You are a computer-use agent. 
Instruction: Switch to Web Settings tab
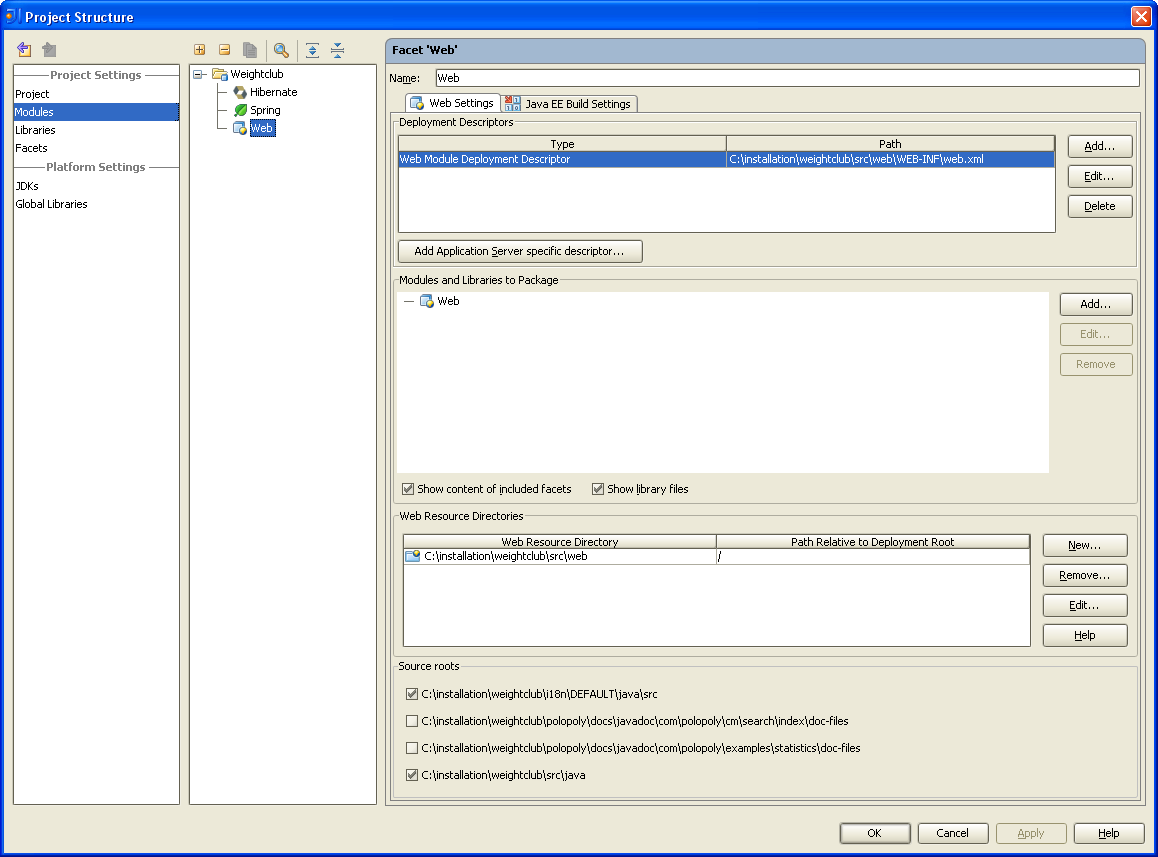coord(453,103)
